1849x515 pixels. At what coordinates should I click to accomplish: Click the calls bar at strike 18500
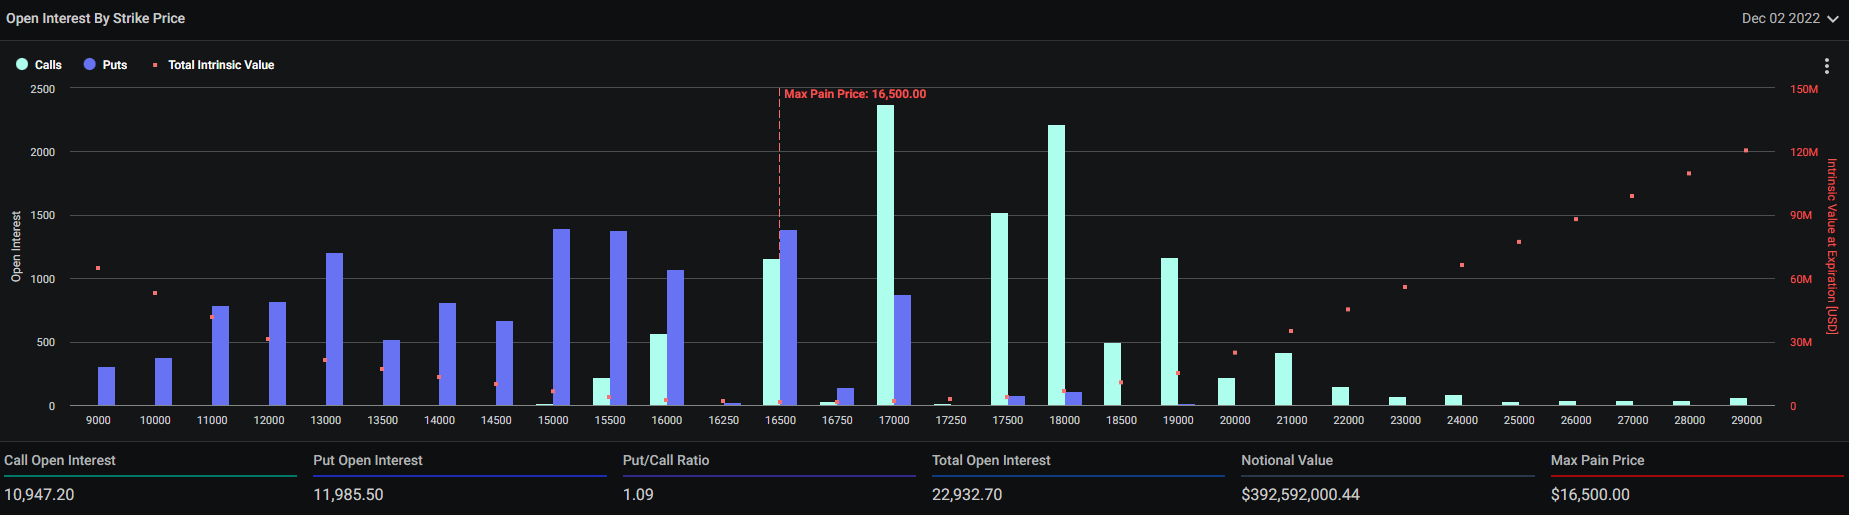tap(1112, 374)
